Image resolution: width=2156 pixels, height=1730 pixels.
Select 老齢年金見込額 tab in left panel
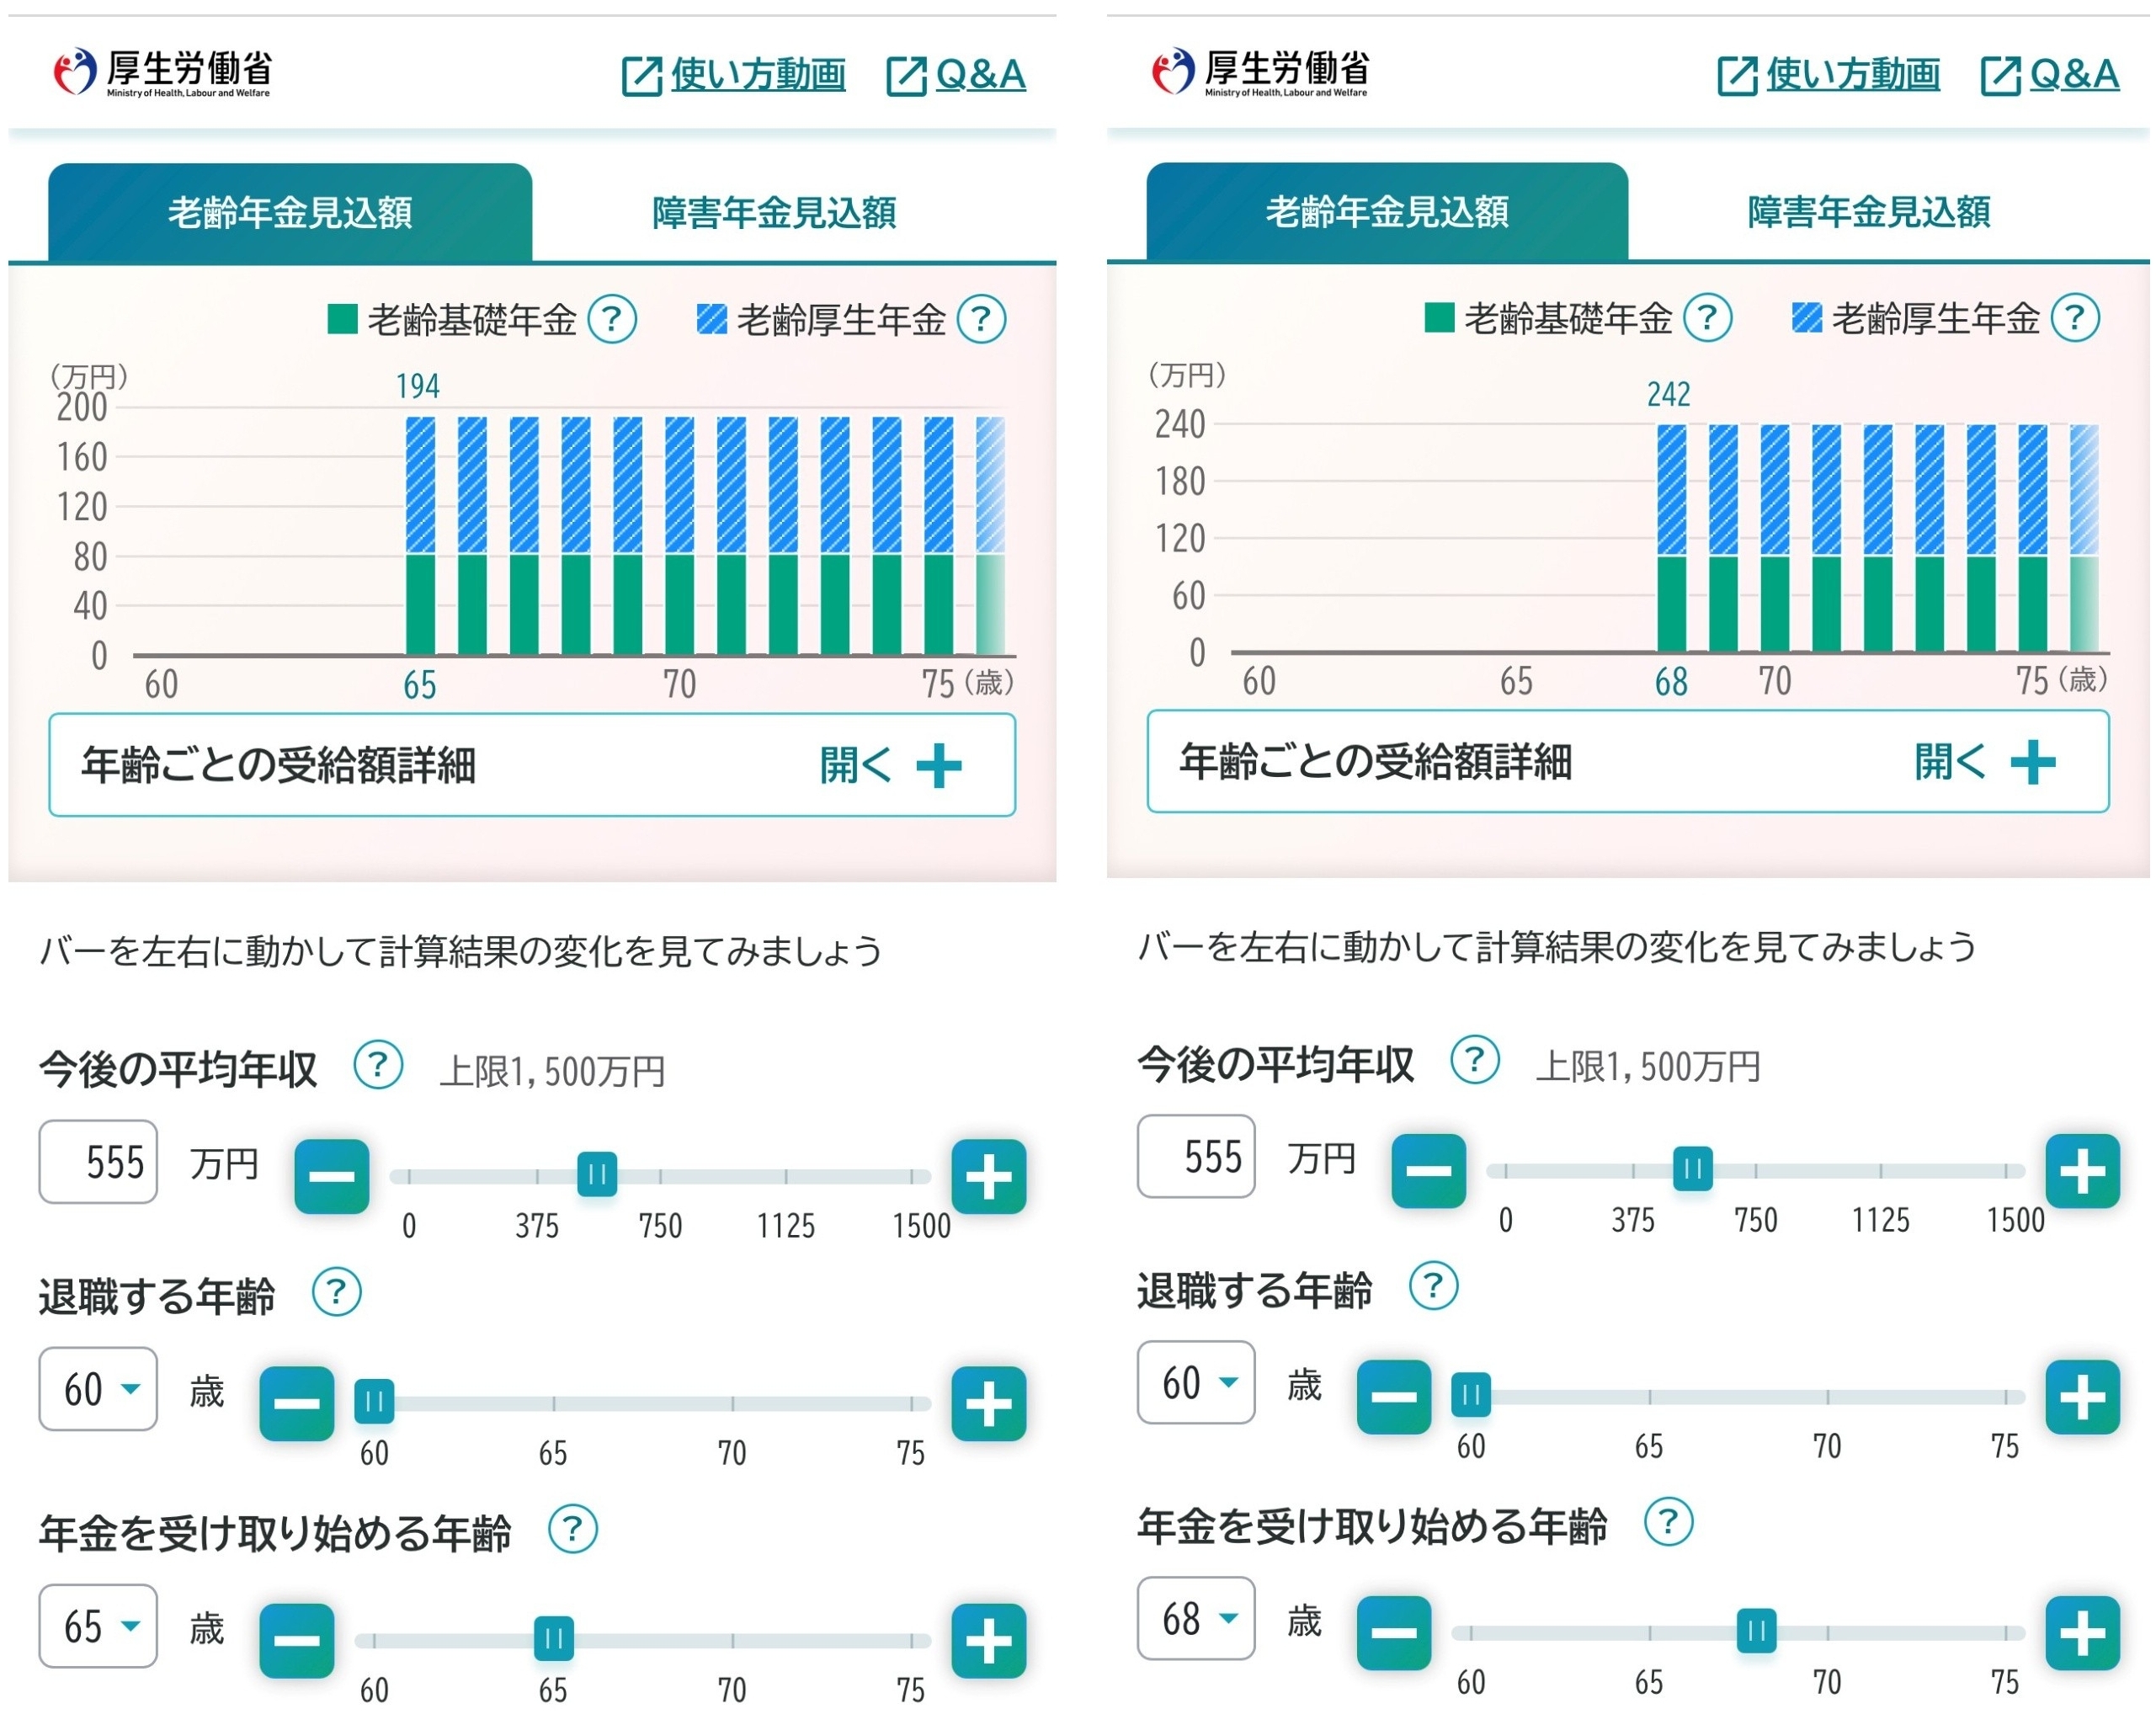[x=290, y=212]
